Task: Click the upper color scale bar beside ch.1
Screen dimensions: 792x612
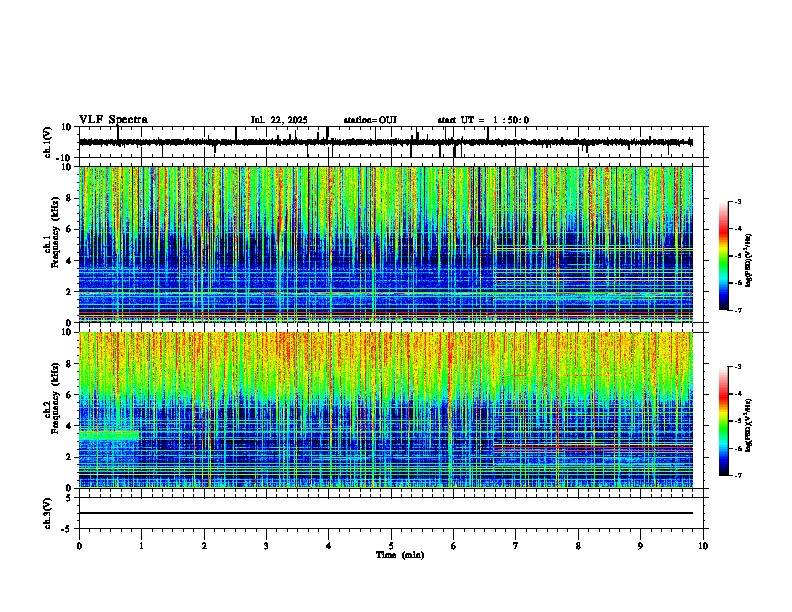Action: coord(724,256)
